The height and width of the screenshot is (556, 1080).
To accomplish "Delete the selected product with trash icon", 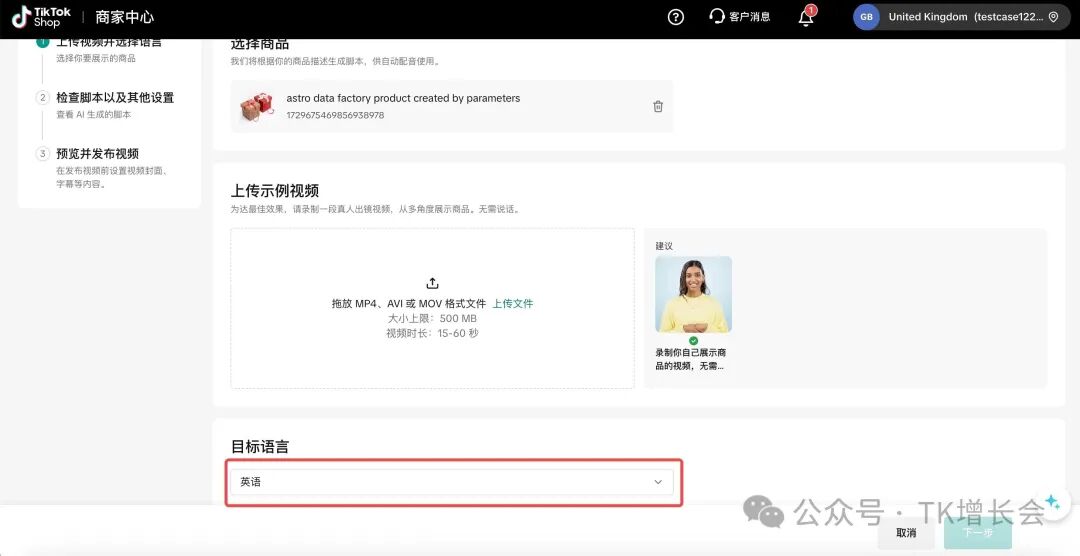I will pos(658,106).
